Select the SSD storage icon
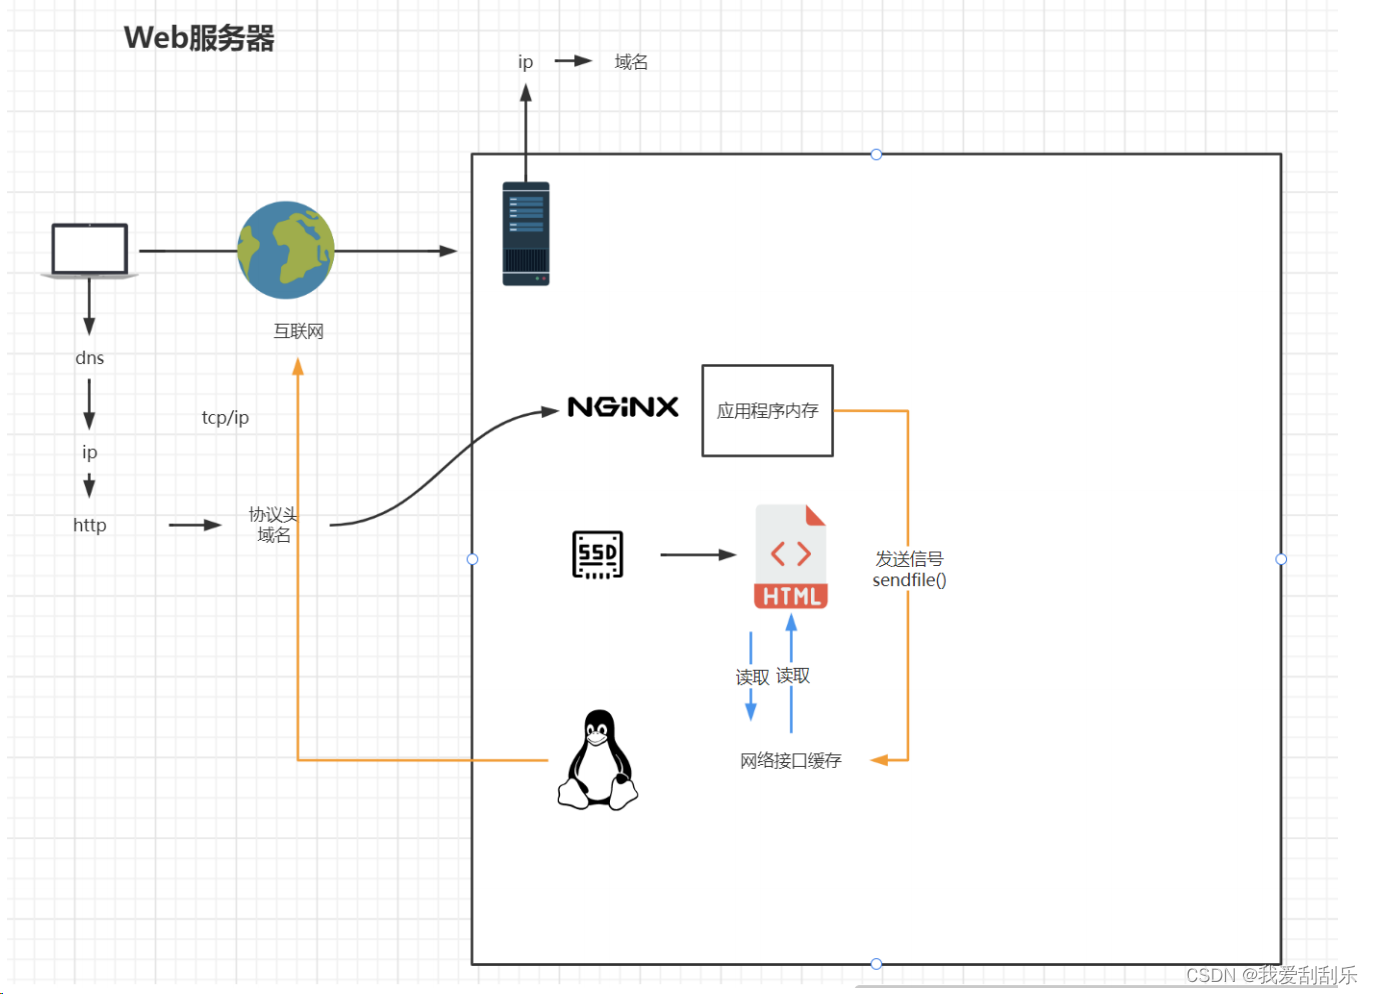This screenshot has height=994, width=1373. tap(597, 553)
